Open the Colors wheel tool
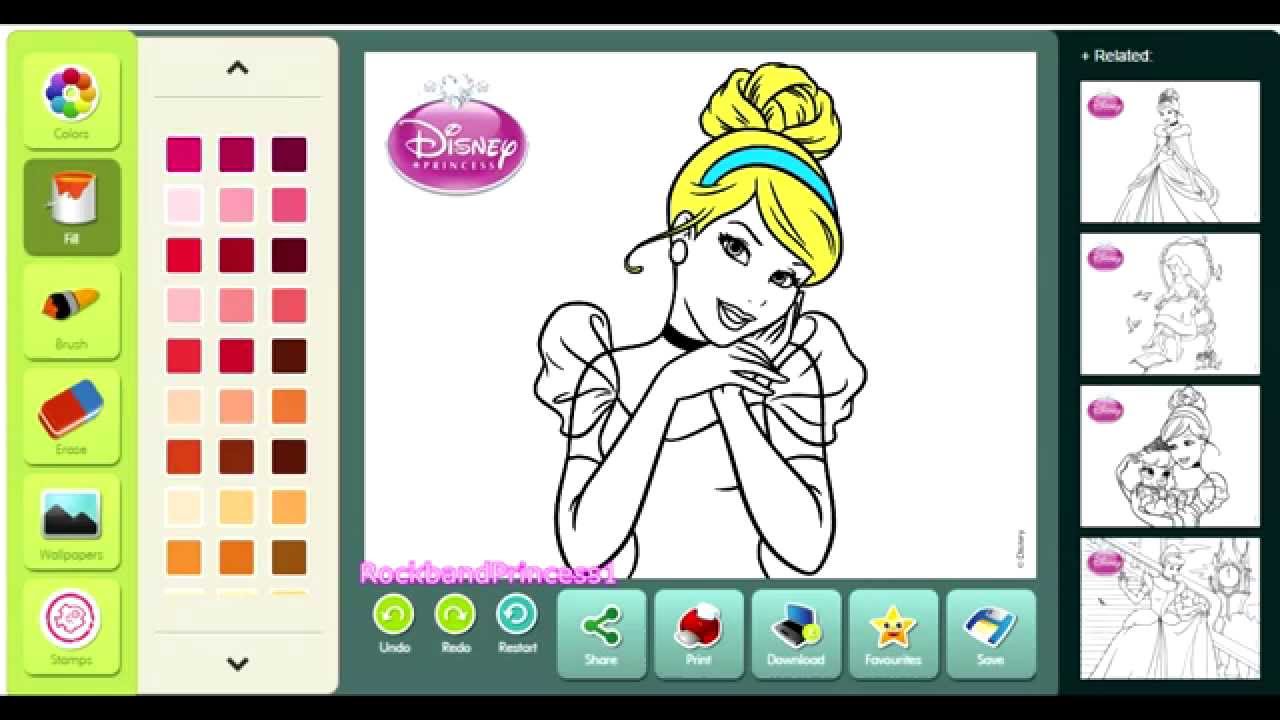1280x720 pixels. pos(71,101)
